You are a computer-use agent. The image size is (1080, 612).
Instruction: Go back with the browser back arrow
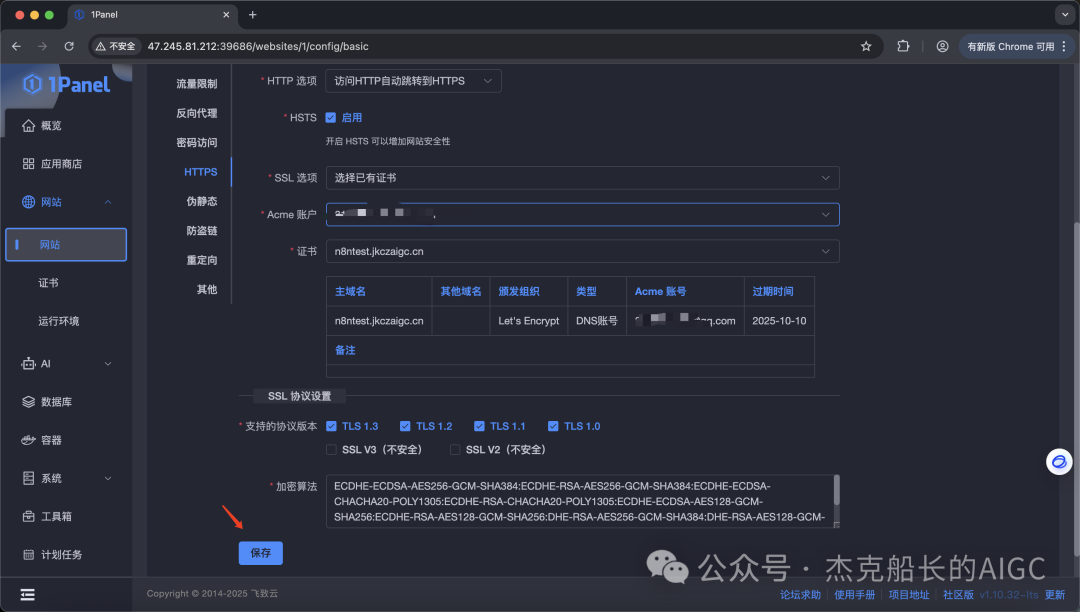click(17, 46)
